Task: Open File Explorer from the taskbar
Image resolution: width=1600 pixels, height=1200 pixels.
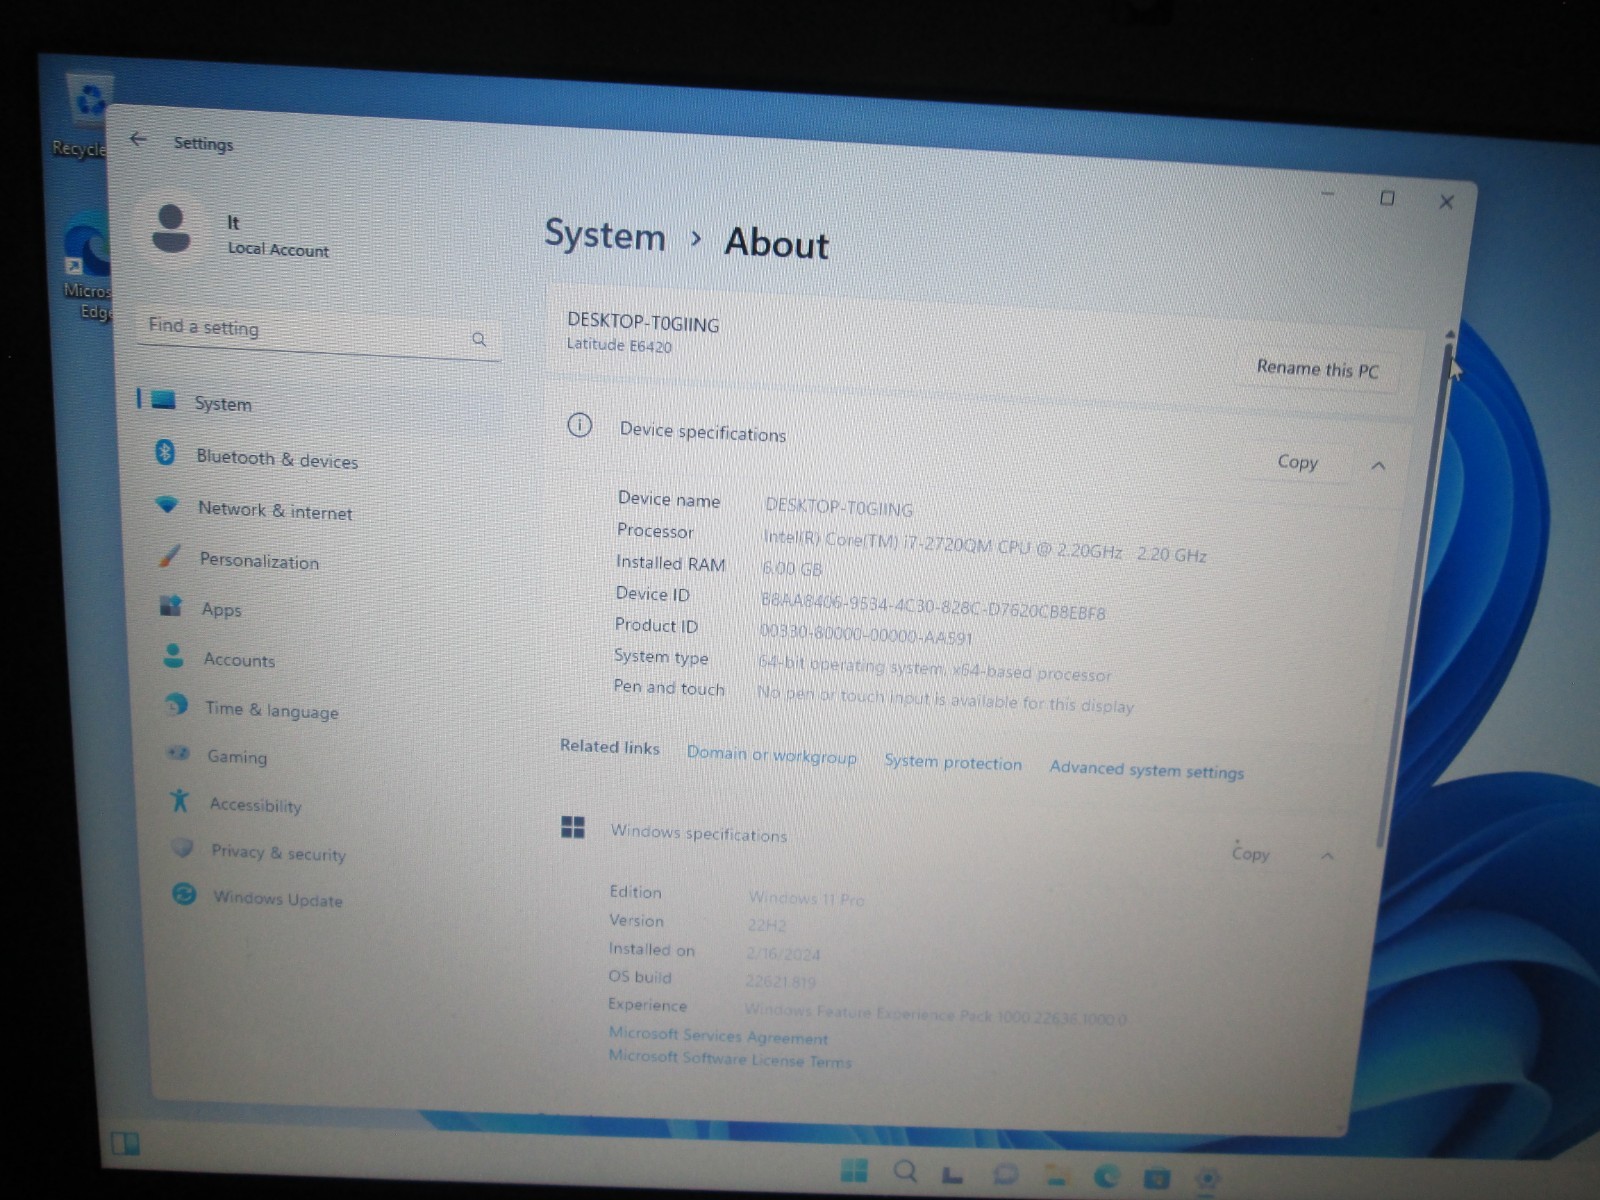Action: [1057, 1176]
